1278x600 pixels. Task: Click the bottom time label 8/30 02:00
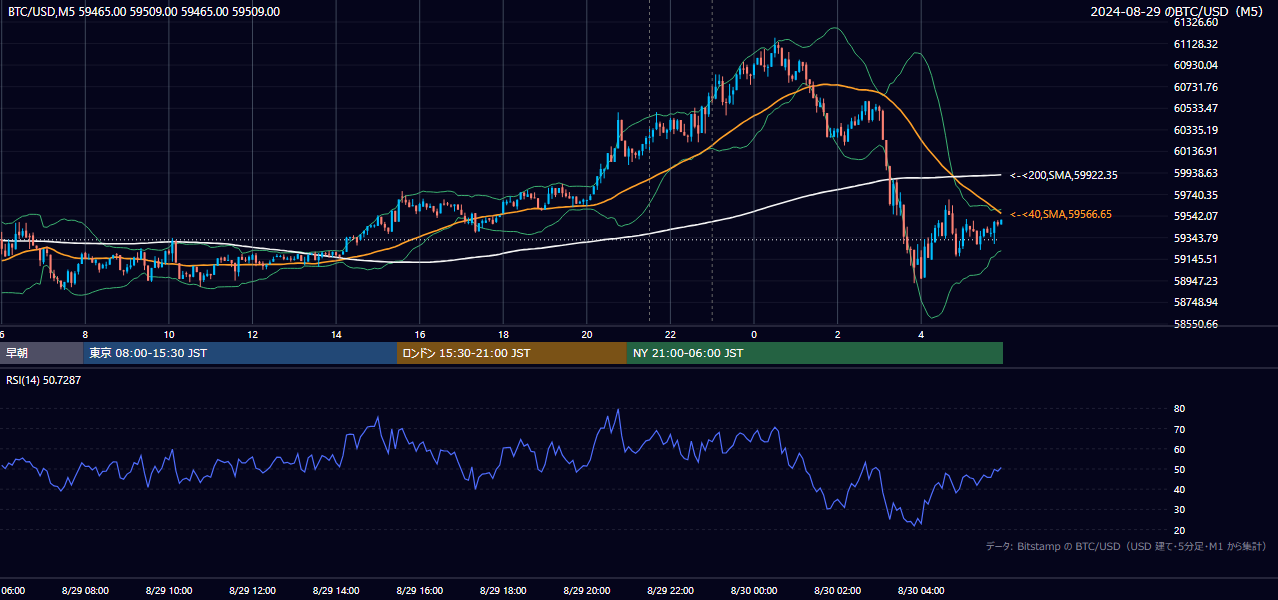837,591
